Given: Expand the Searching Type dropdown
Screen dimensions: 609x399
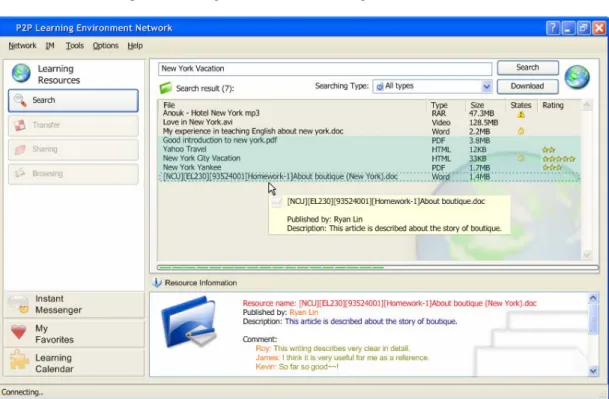Looking at the screenshot, I should (x=486, y=86).
